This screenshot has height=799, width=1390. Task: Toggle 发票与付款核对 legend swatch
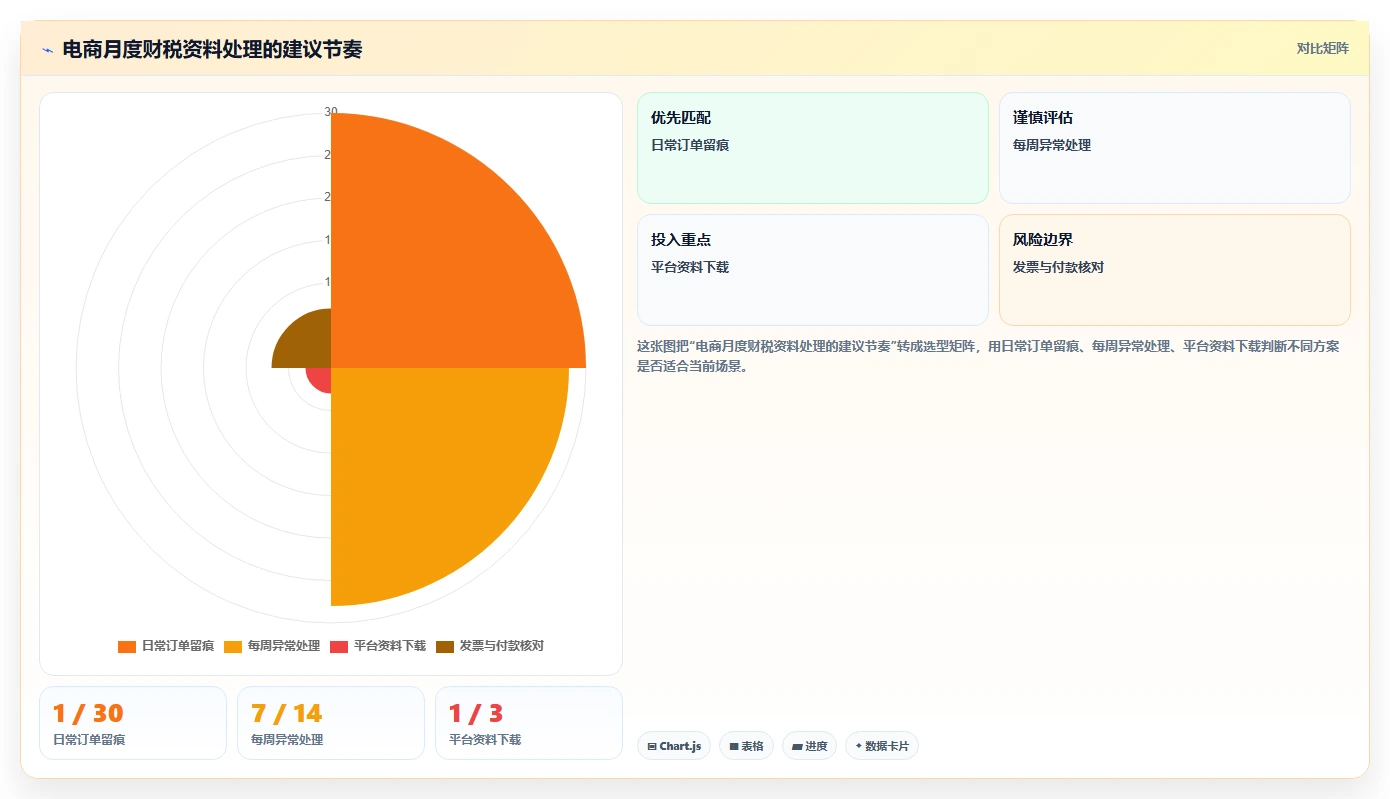pyautogui.click(x=445, y=646)
